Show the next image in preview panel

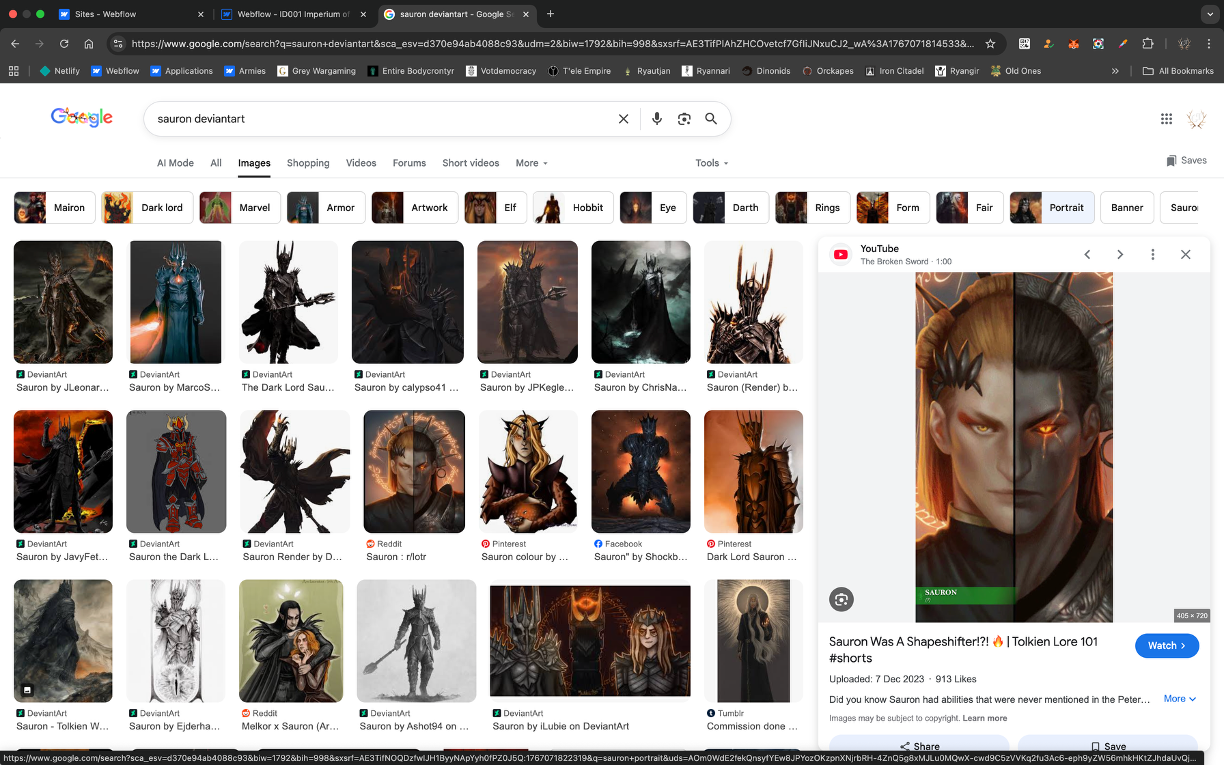(x=1120, y=254)
